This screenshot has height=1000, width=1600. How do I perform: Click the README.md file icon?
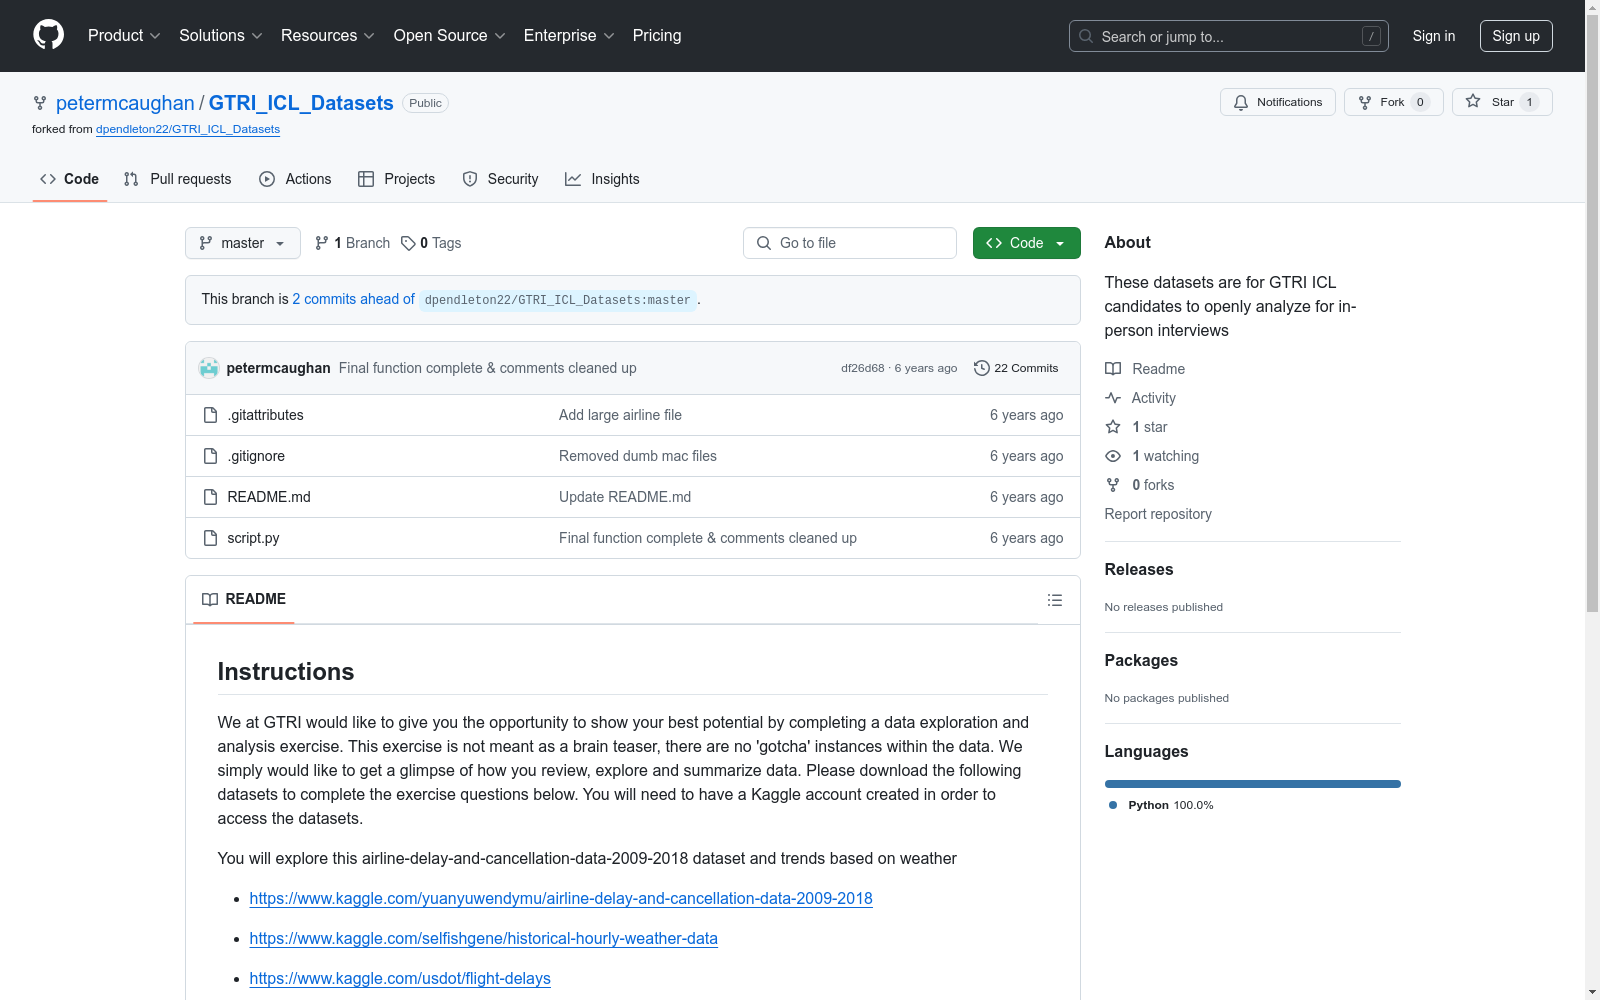210,497
